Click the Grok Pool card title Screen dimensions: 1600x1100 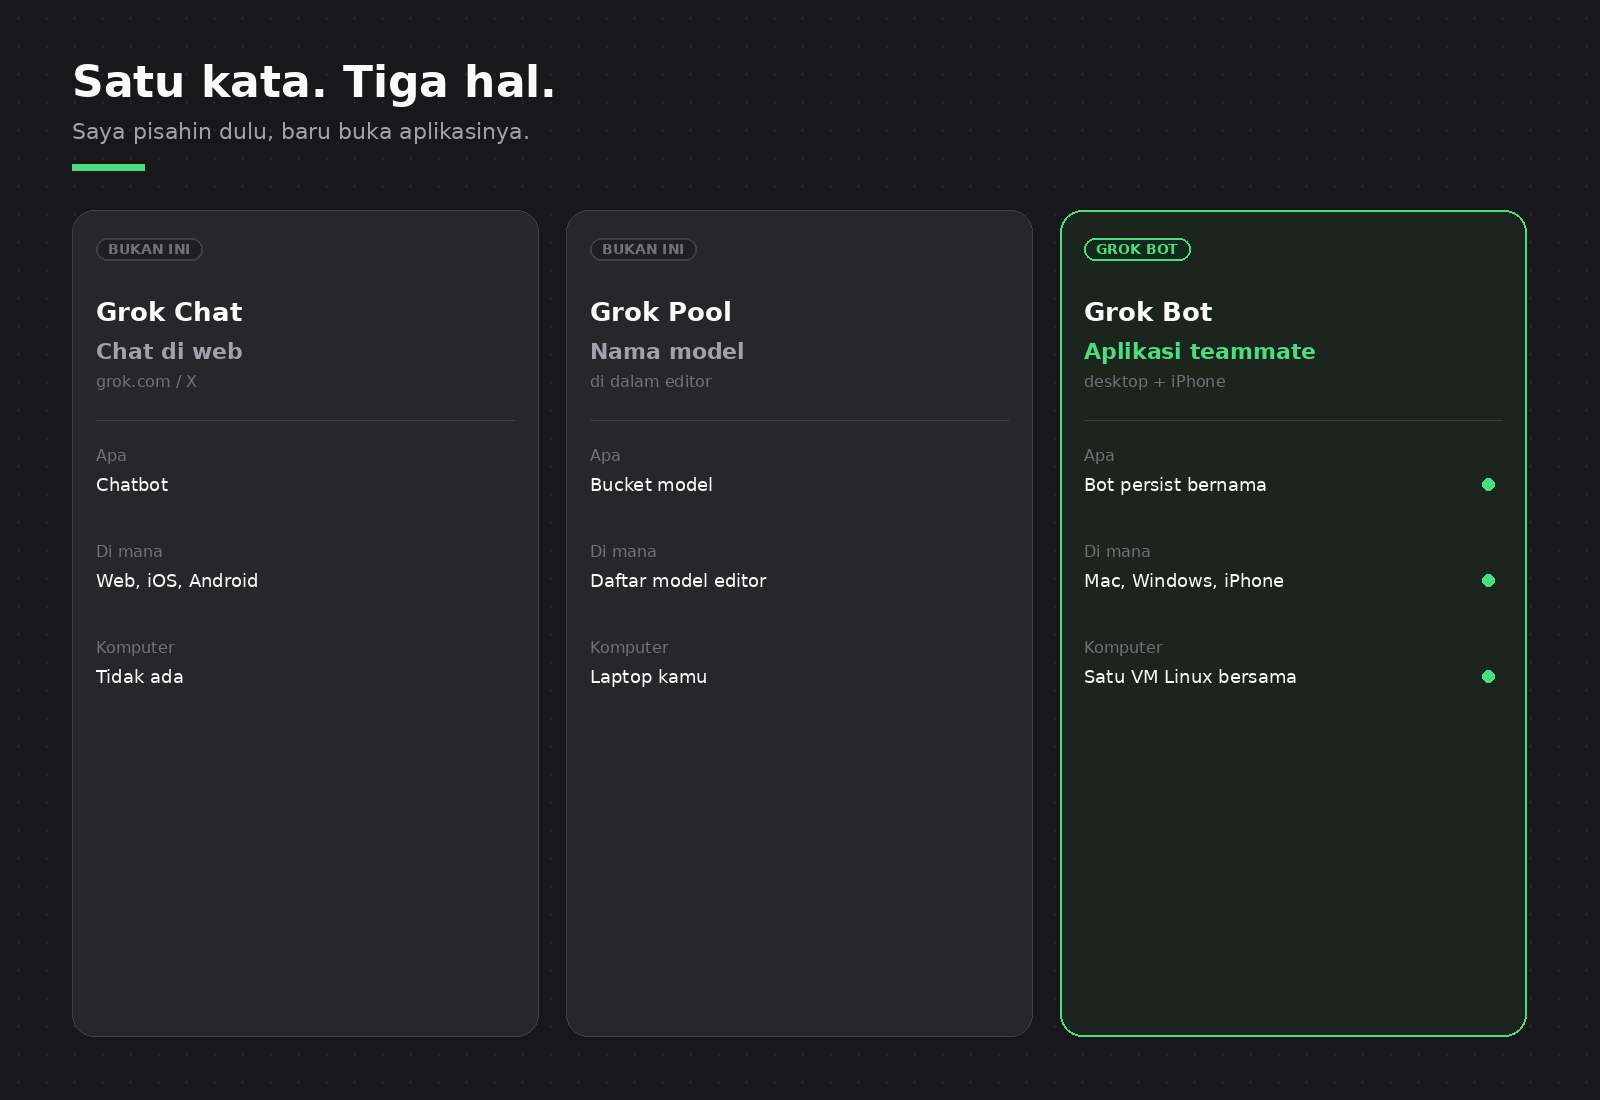click(x=661, y=312)
